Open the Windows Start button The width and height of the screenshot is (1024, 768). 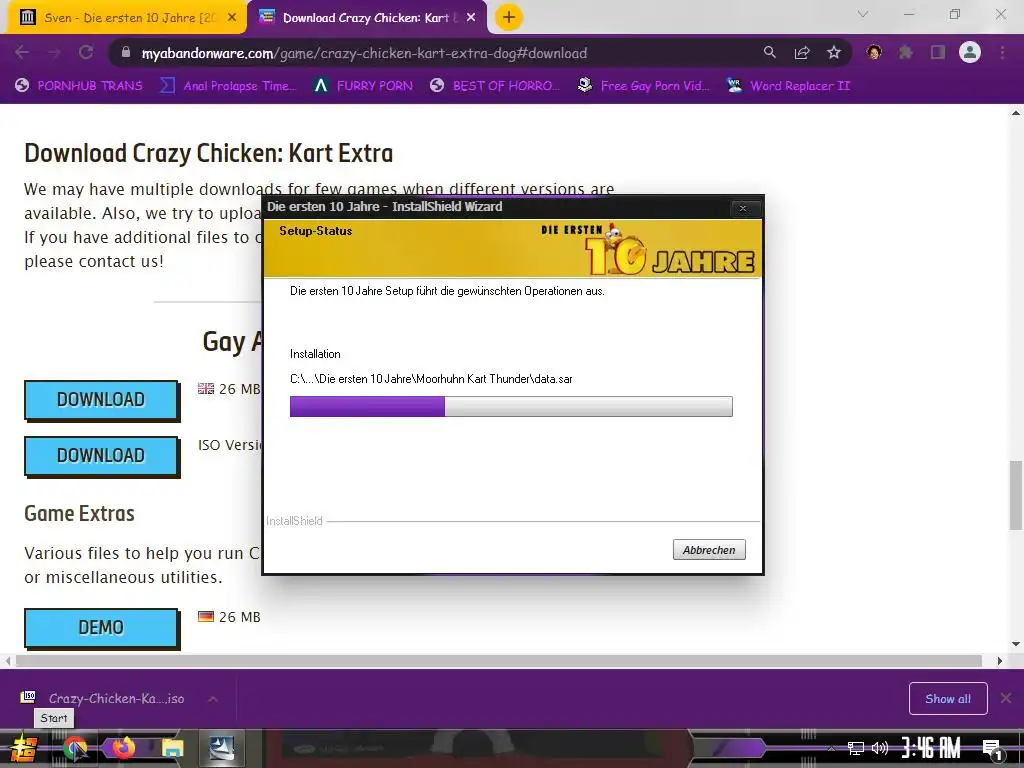[24, 748]
